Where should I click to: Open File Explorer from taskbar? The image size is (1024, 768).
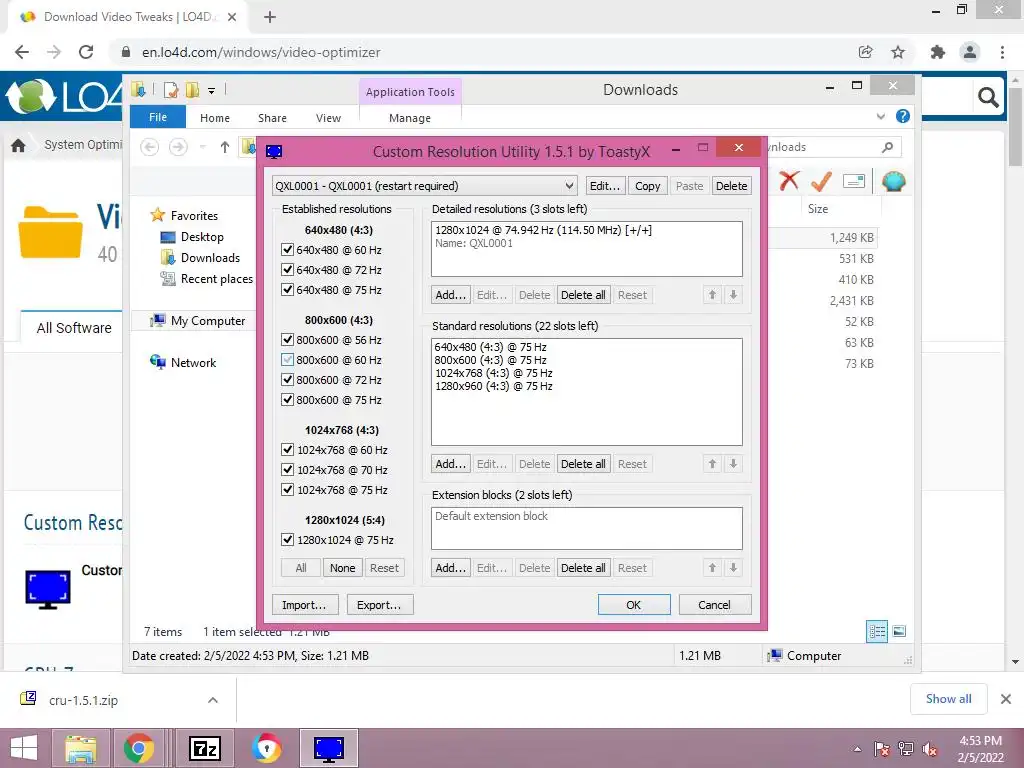coord(81,748)
